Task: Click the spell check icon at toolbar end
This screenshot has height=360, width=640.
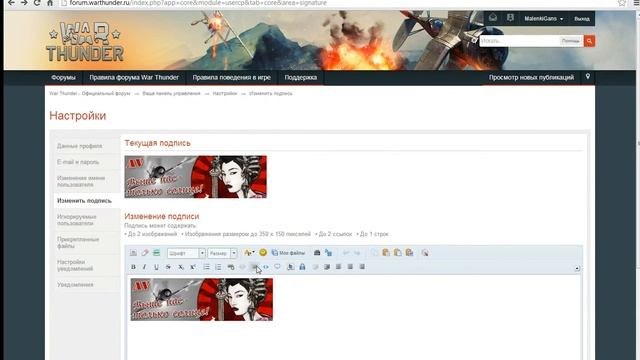Action: [425, 253]
